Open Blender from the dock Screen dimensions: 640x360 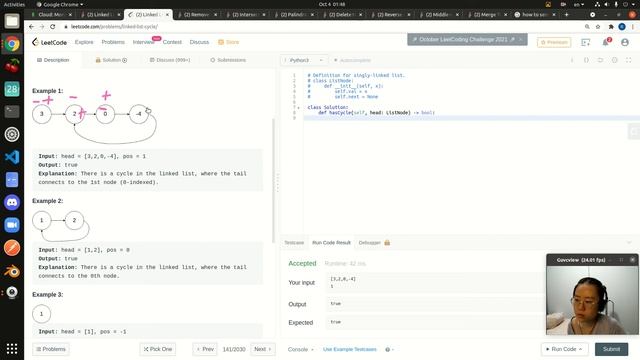(12, 271)
